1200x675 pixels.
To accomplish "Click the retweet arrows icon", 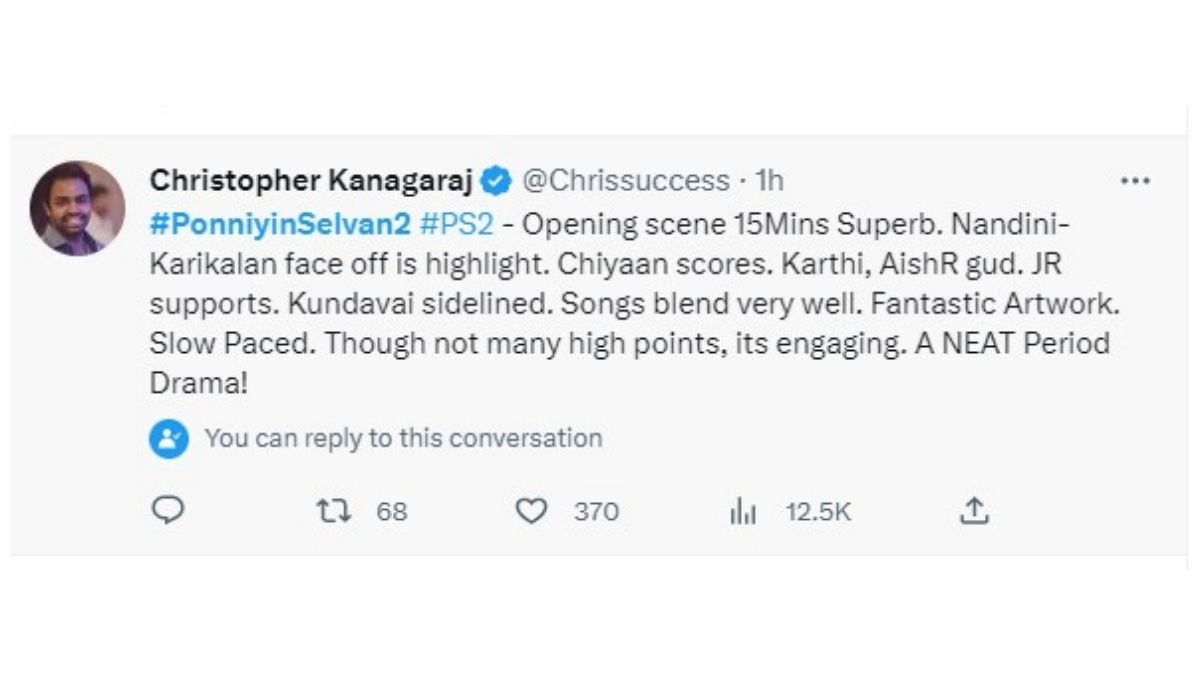I will click(x=333, y=511).
